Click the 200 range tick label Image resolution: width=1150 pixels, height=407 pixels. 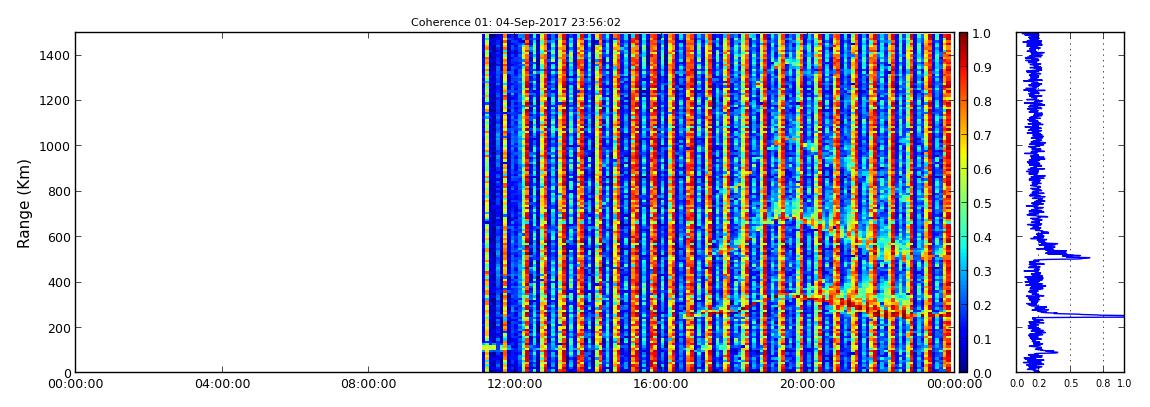(57, 329)
